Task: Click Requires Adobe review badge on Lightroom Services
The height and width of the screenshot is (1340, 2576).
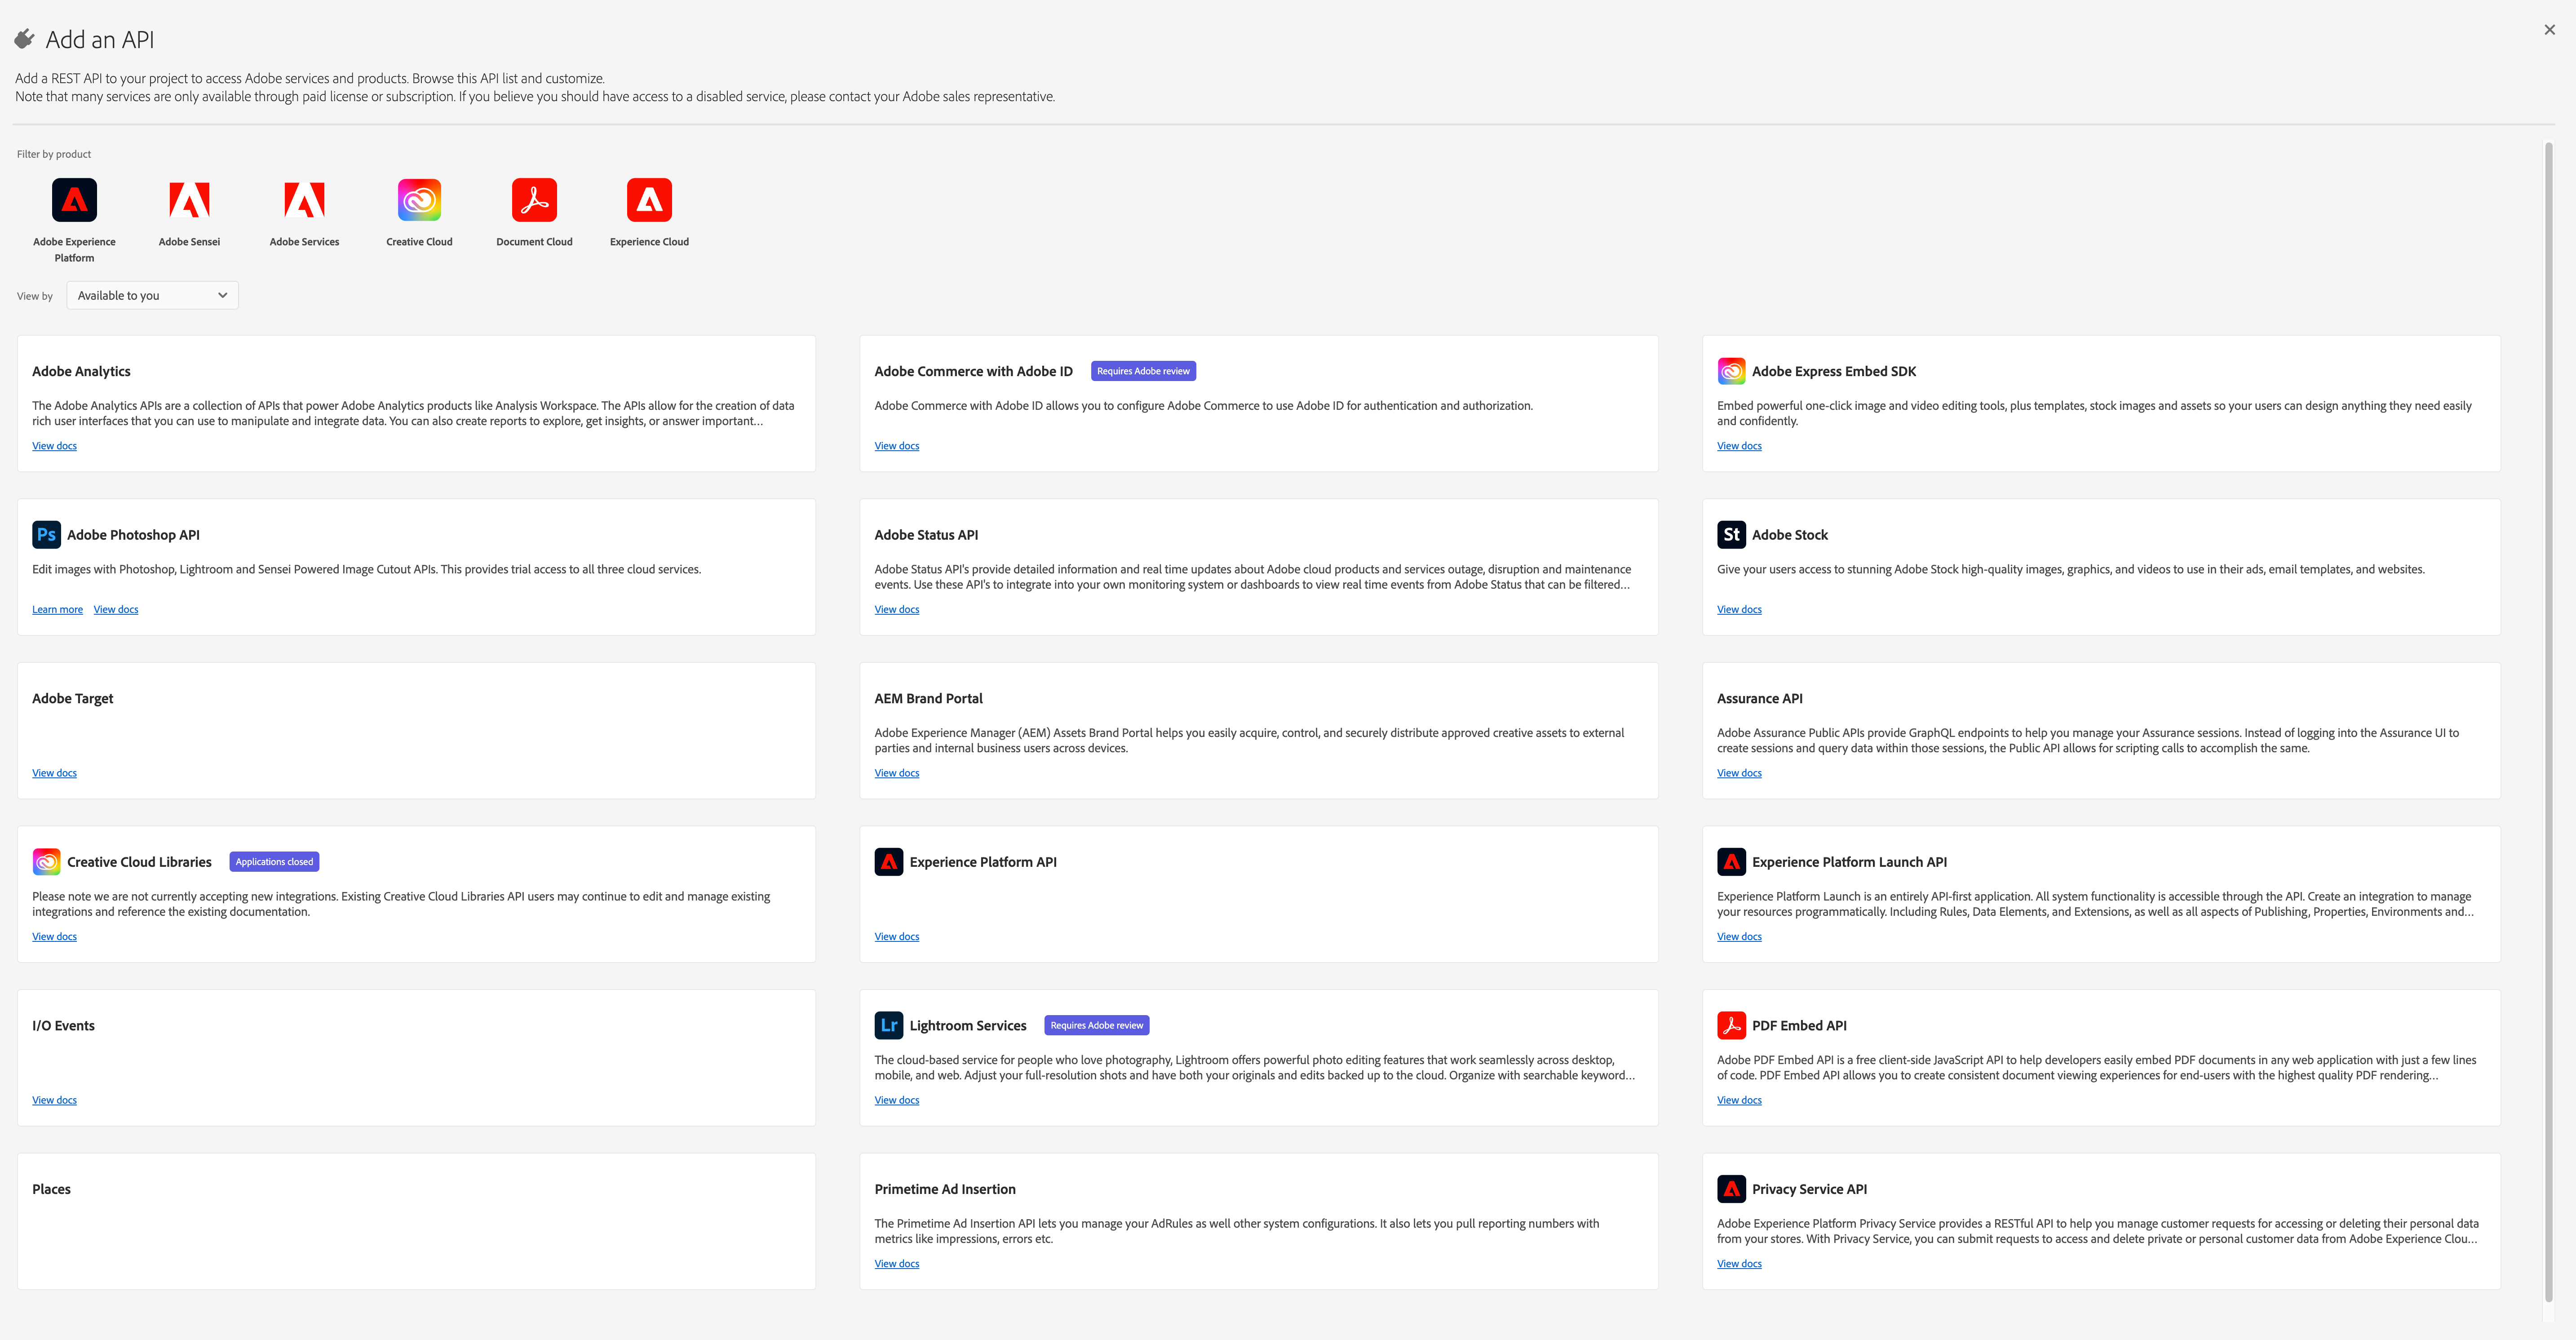Action: tap(1096, 1025)
